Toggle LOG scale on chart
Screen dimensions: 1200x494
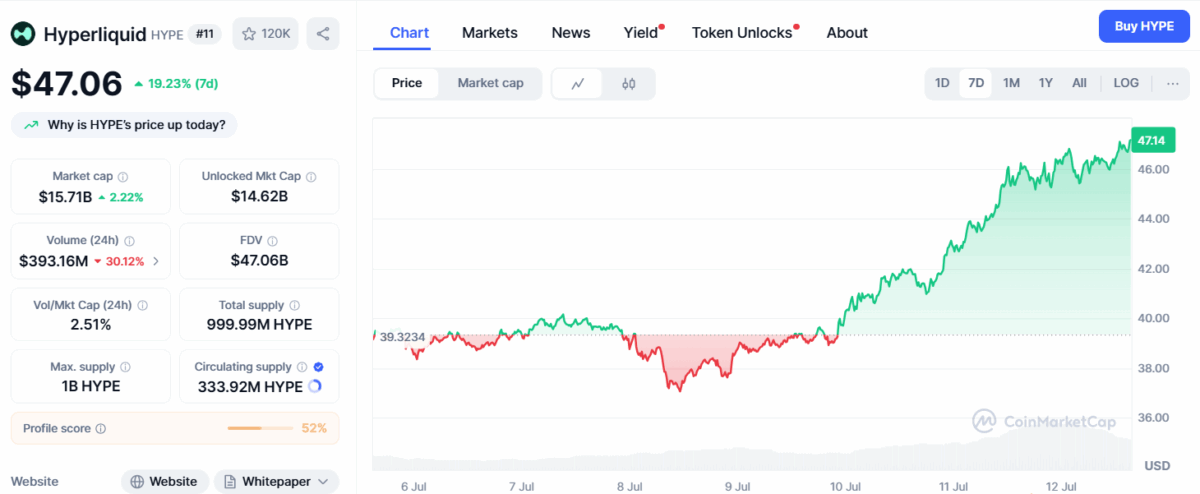[1126, 83]
